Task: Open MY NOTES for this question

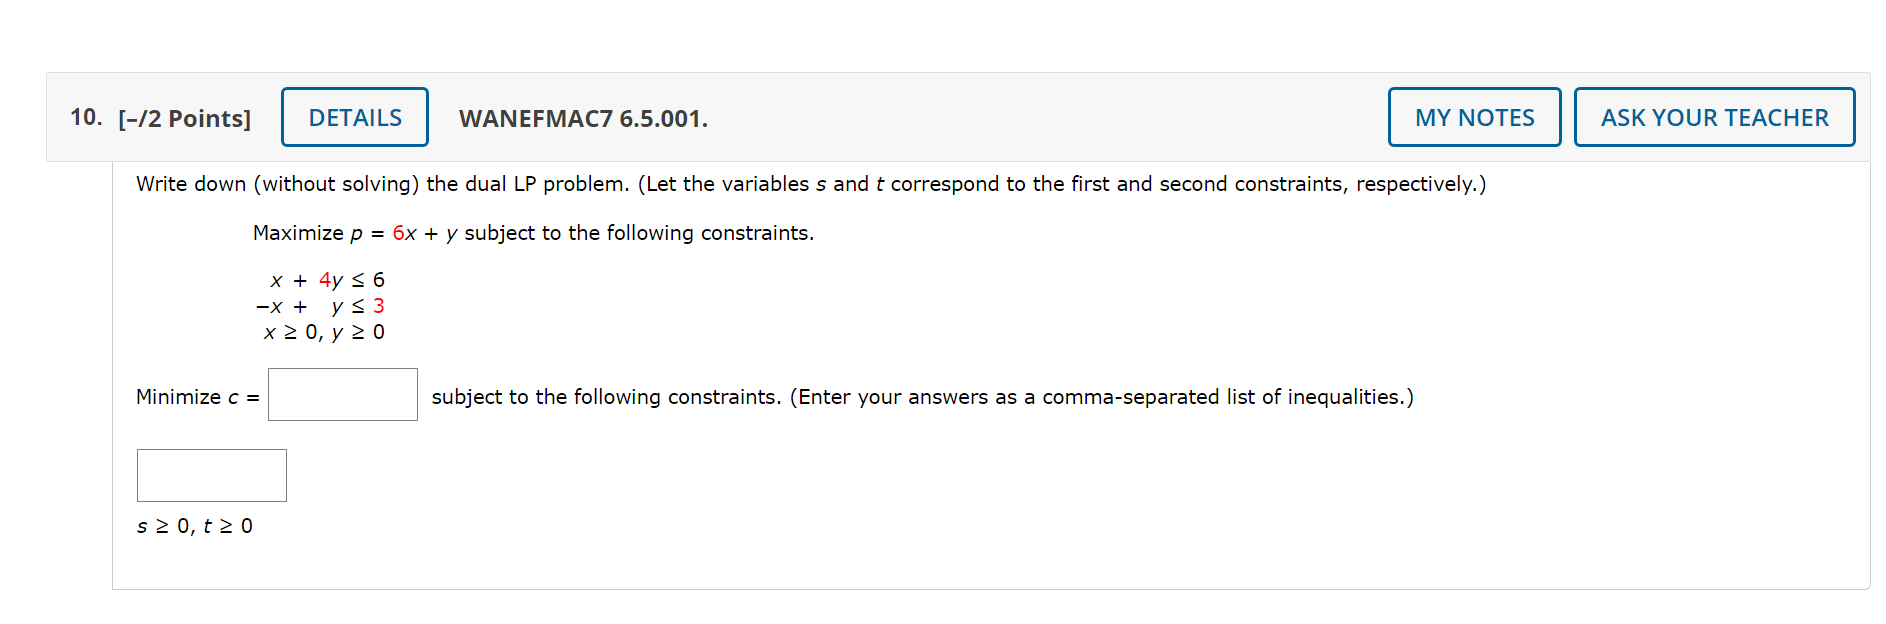Action: click(x=1473, y=117)
